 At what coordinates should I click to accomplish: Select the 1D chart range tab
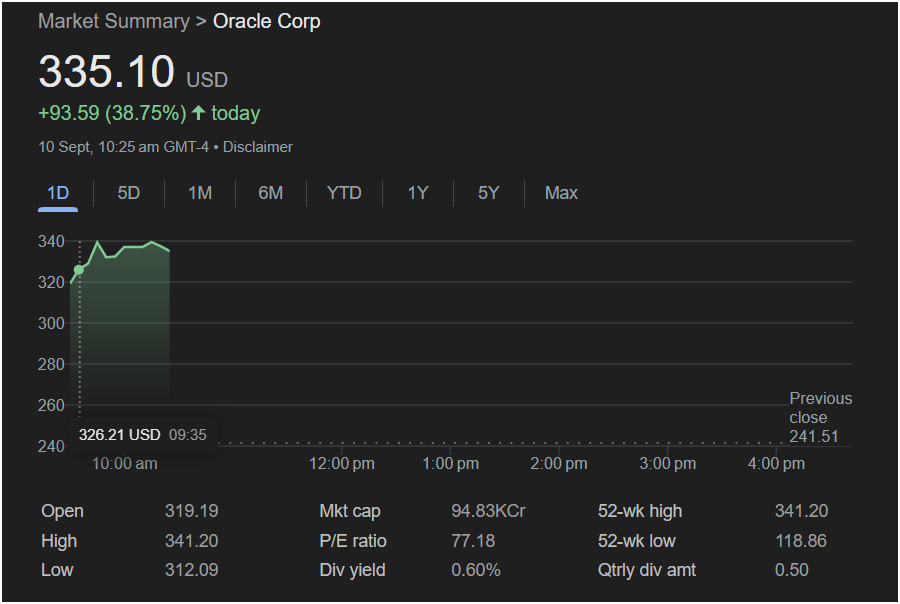tap(58, 193)
